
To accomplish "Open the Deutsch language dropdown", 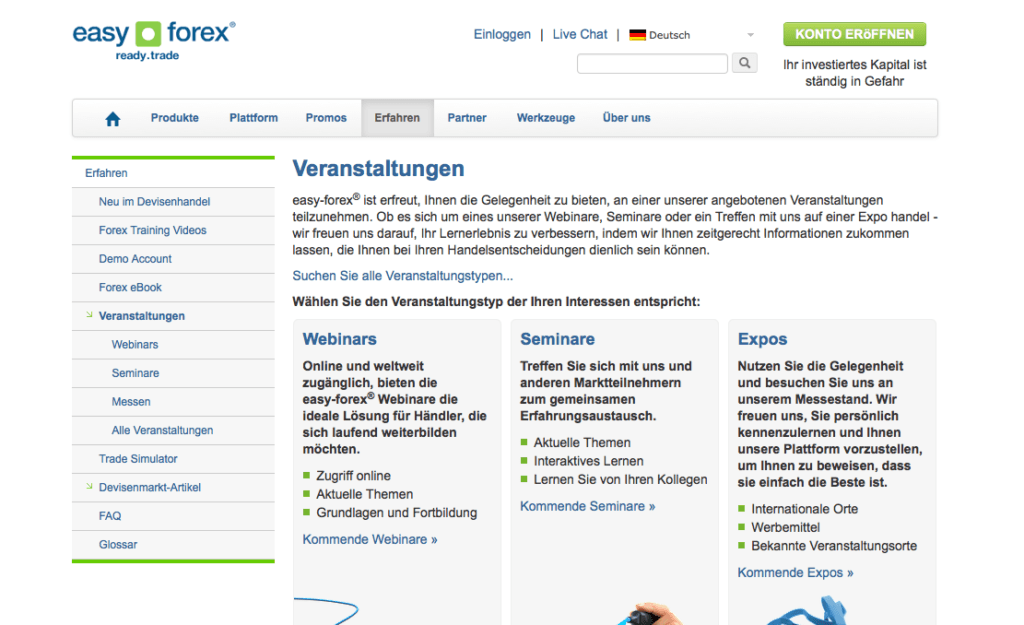I will 692,35.
